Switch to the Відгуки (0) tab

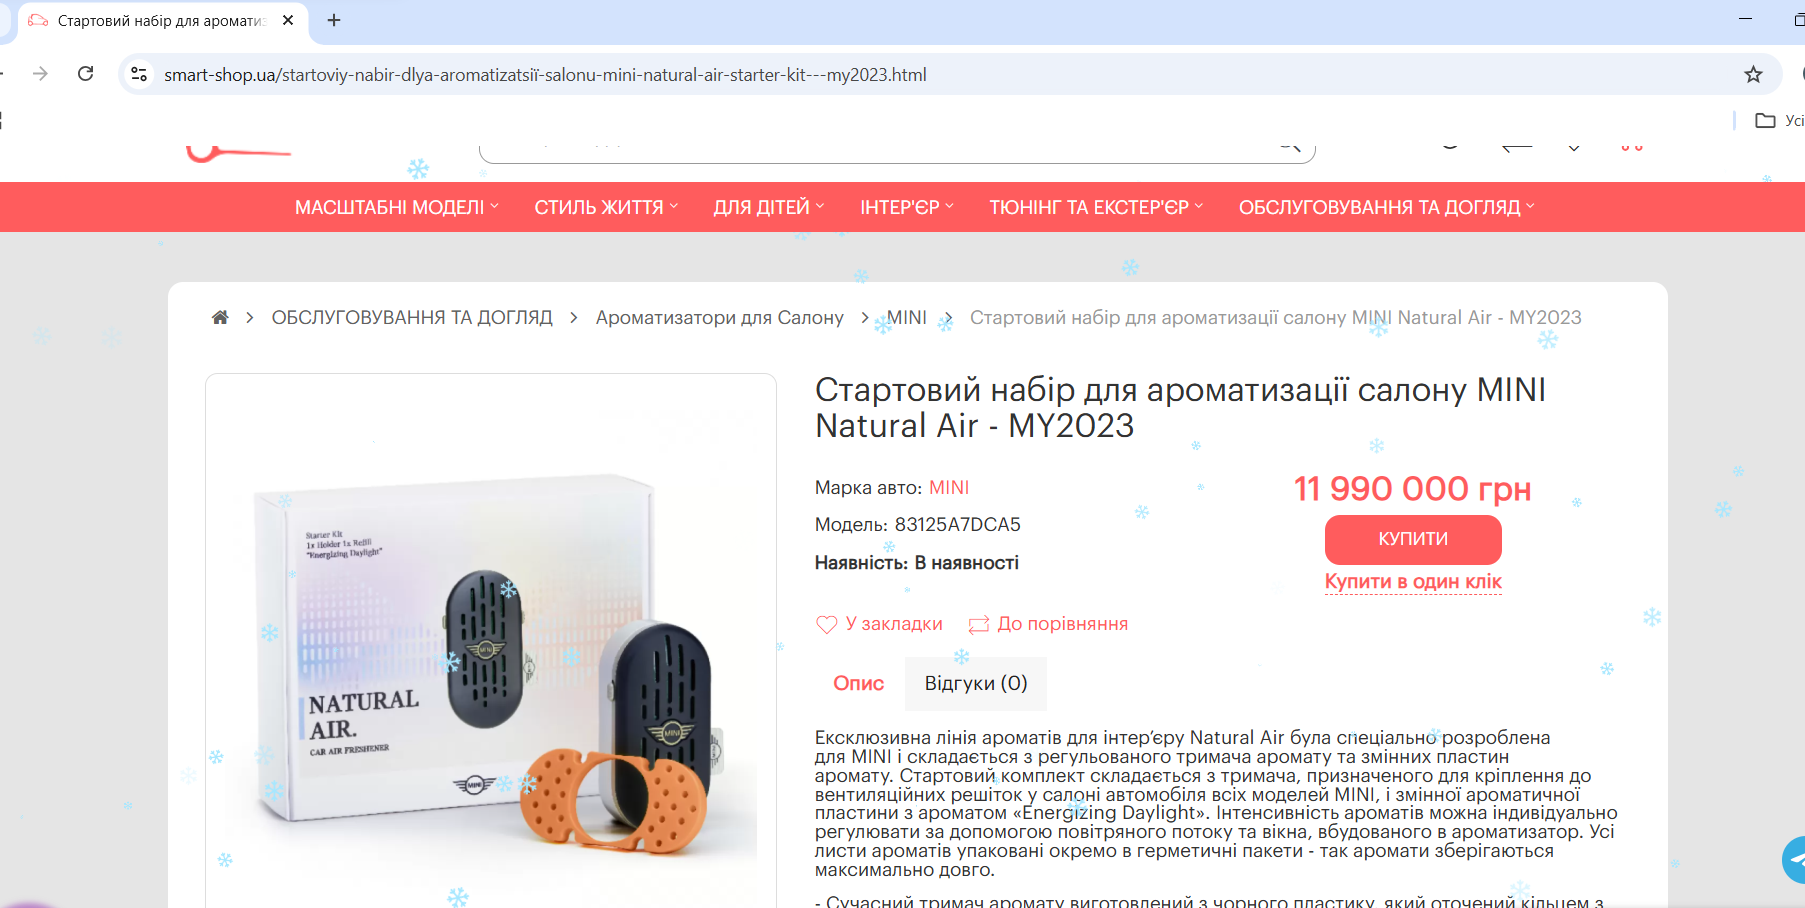(976, 683)
